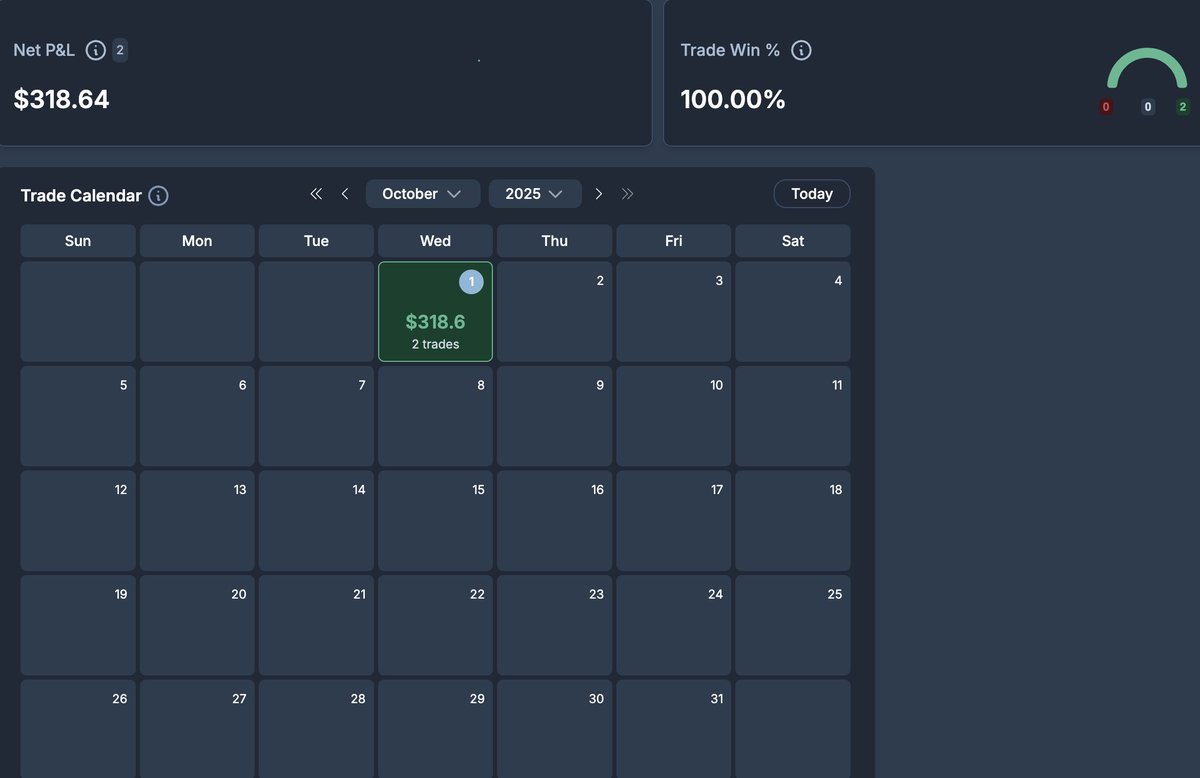Click the Tue column header
Viewport: 1200px width, 778px height.
pos(316,241)
